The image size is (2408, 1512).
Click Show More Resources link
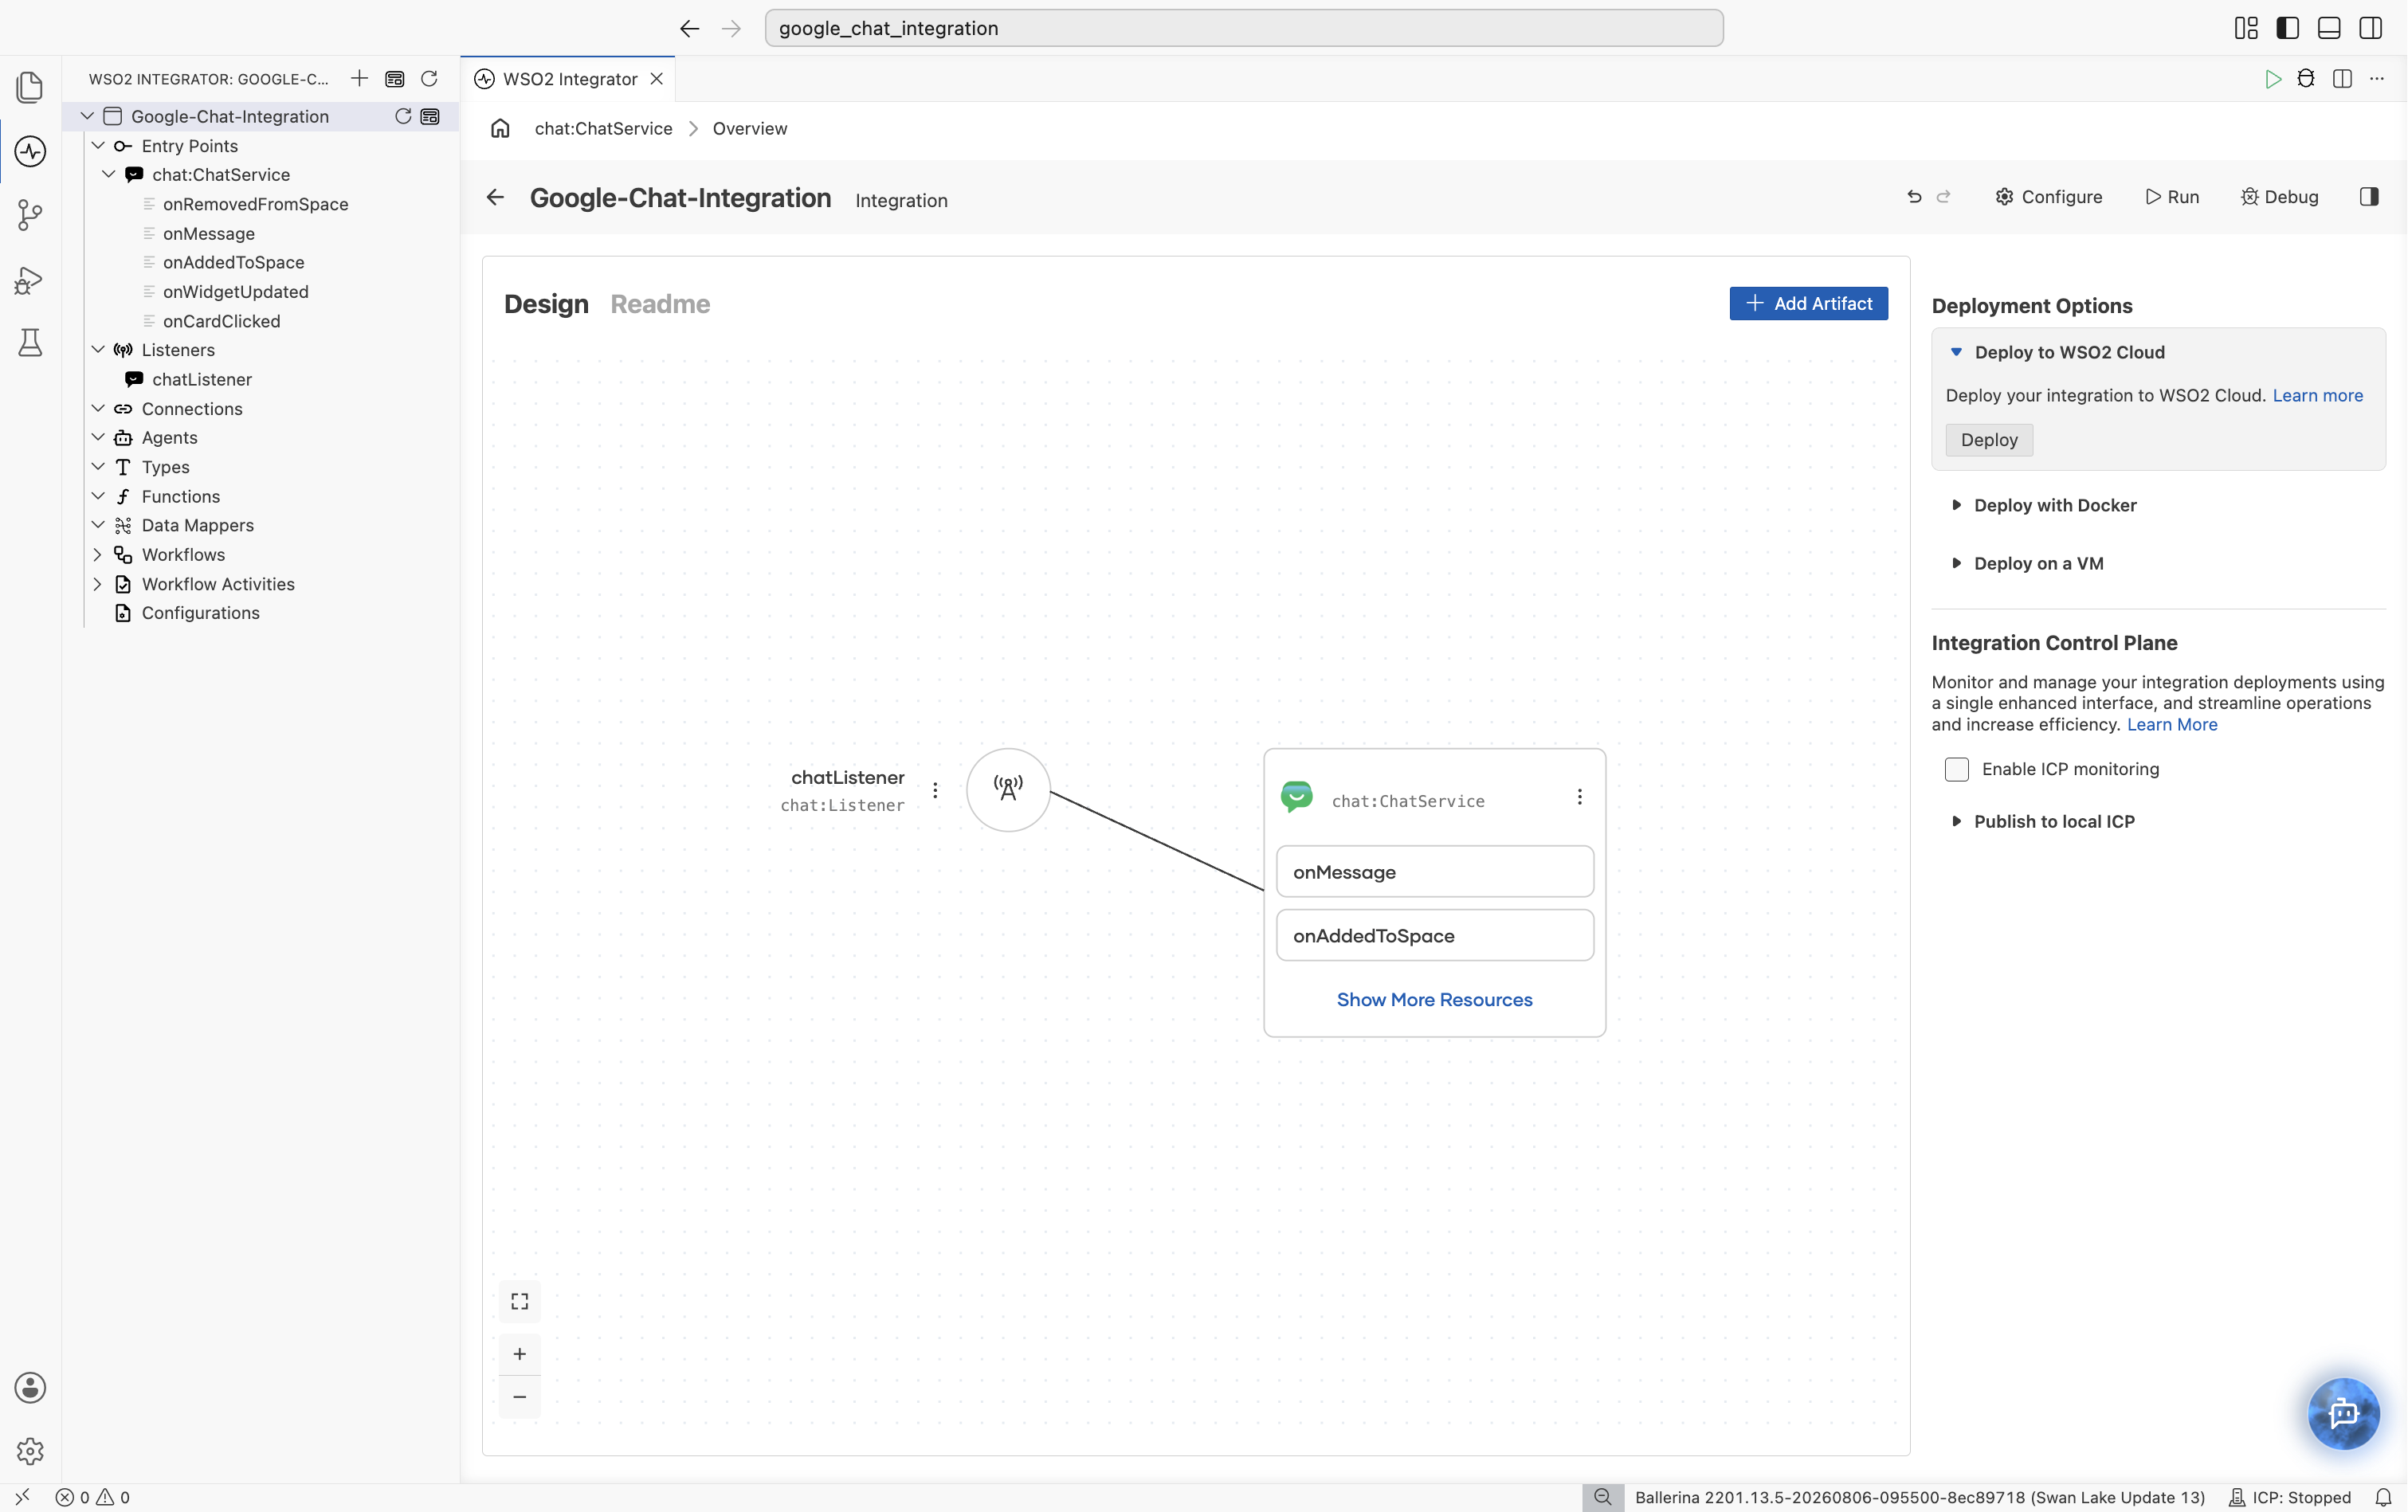tap(1434, 999)
